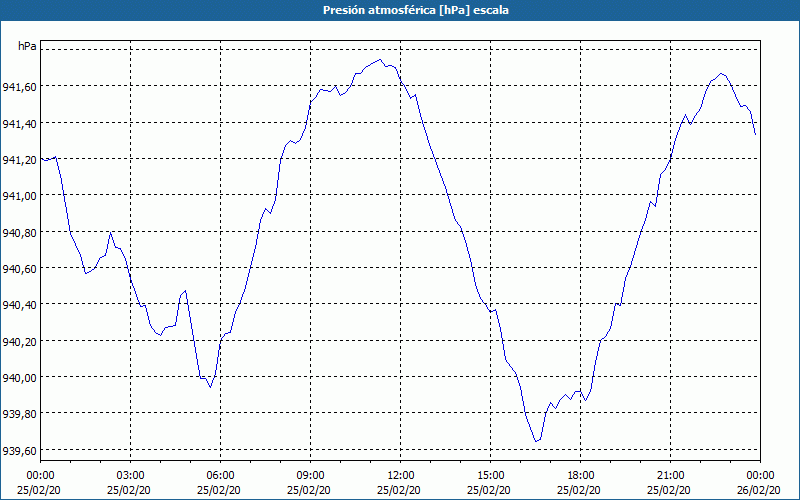This screenshot has height=500, width=800.
Task: Click the 03:00 time axis label
Action: point(130,476)
